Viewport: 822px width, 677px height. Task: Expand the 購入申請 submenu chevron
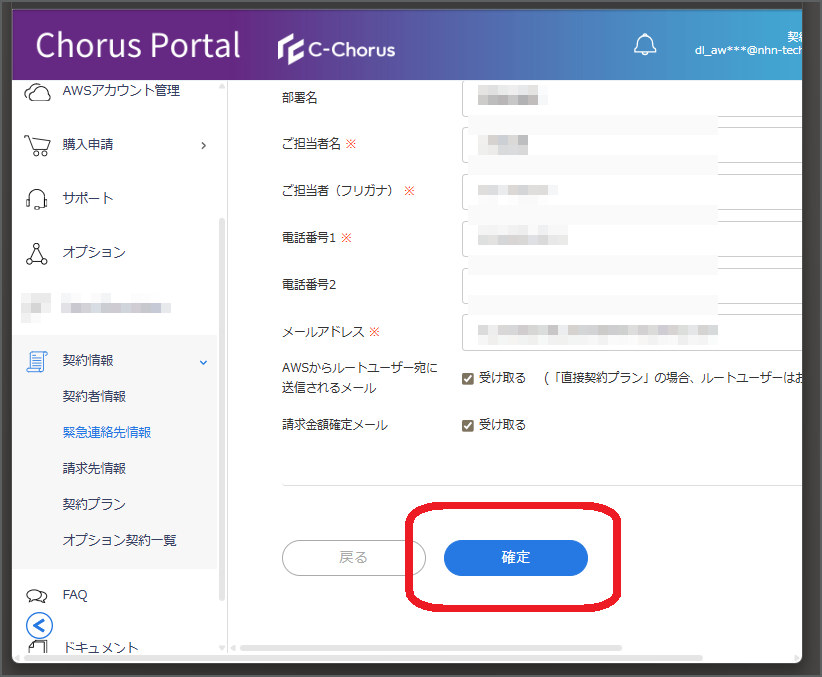click(x=204, y=145)
